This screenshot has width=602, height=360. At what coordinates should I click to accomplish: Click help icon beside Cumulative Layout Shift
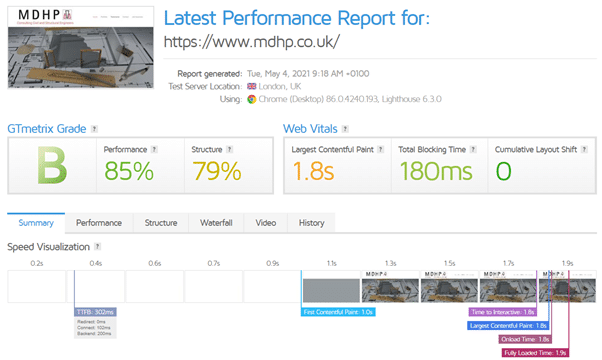[584, 149]
